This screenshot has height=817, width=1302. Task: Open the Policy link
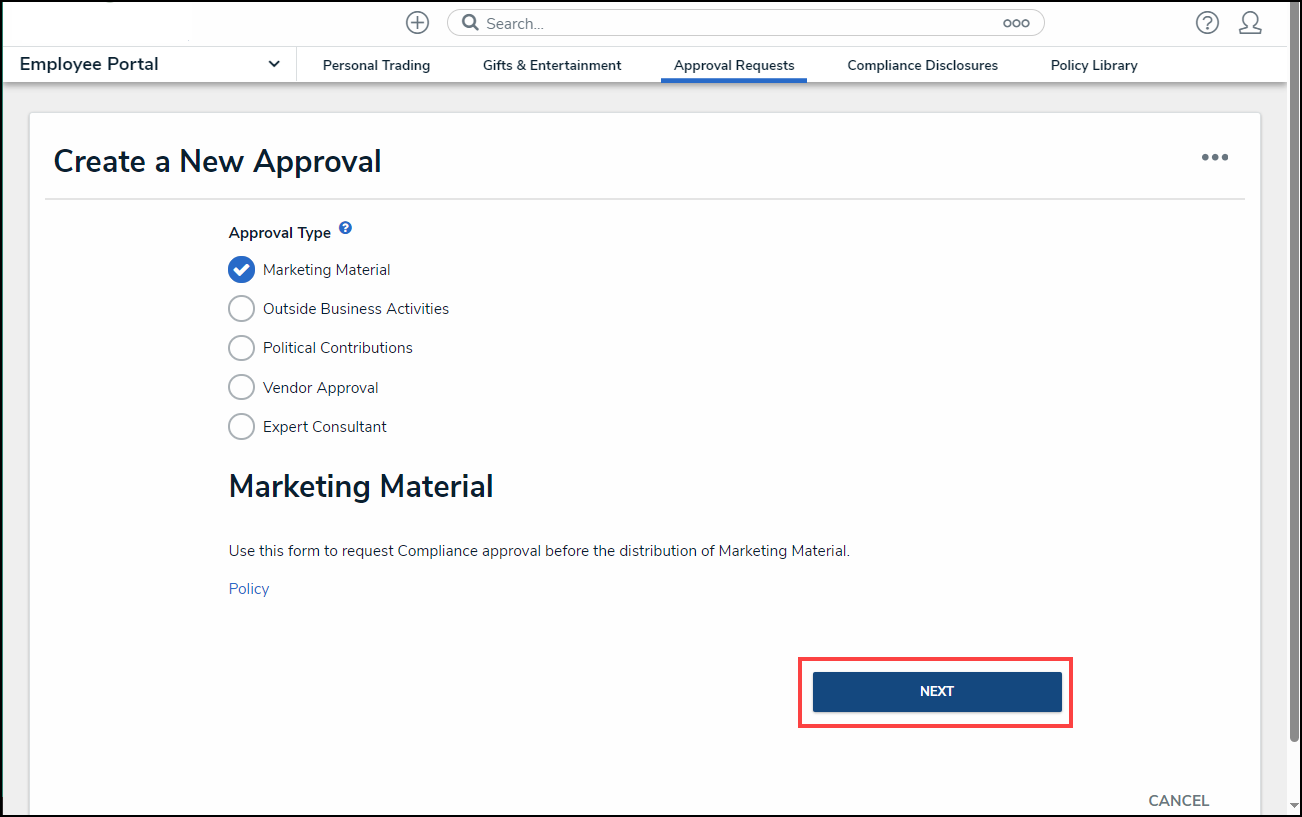pyautogui.click(x=249, y=589)
